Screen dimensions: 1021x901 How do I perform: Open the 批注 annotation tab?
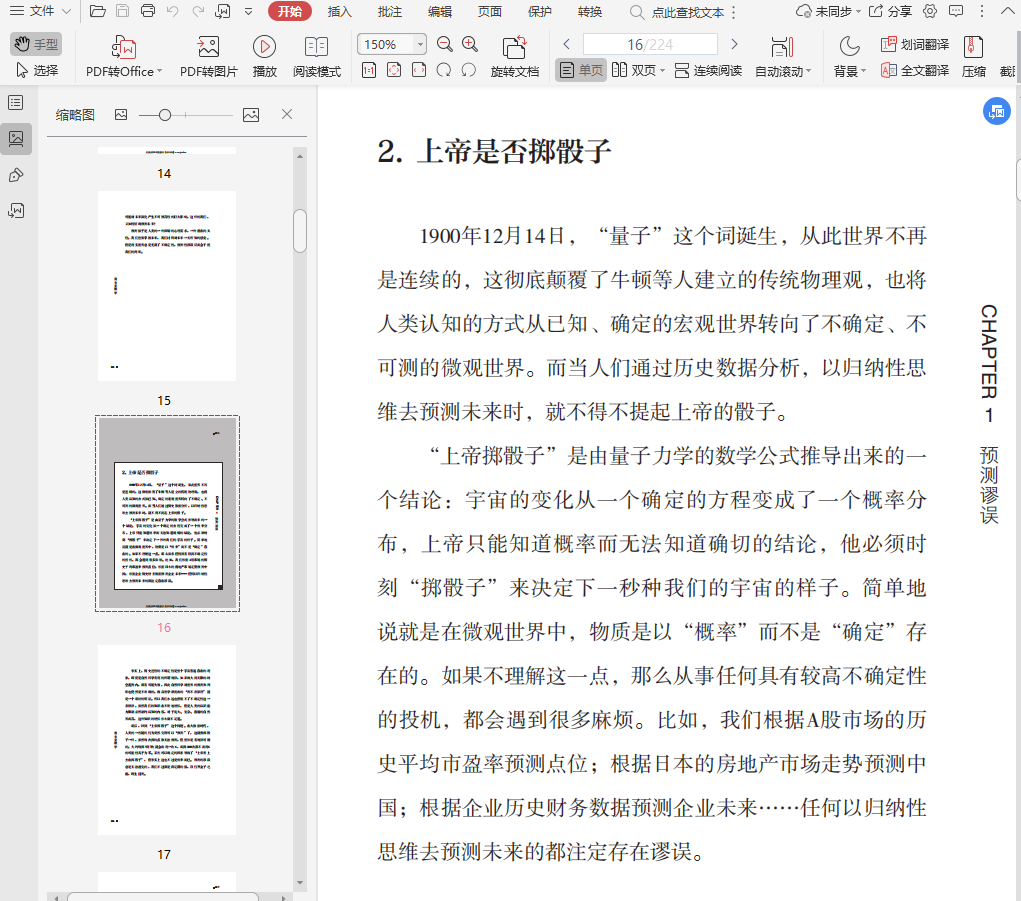point(390,12)
